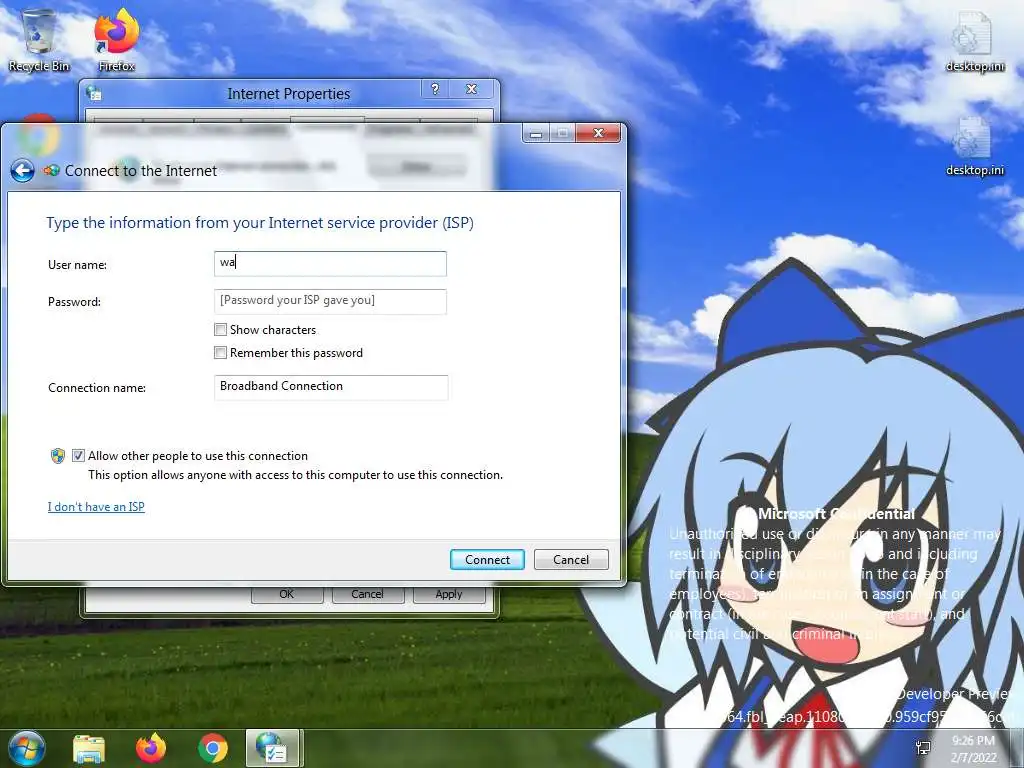Select the upper desktop.ini file icon

pos(974,40)
